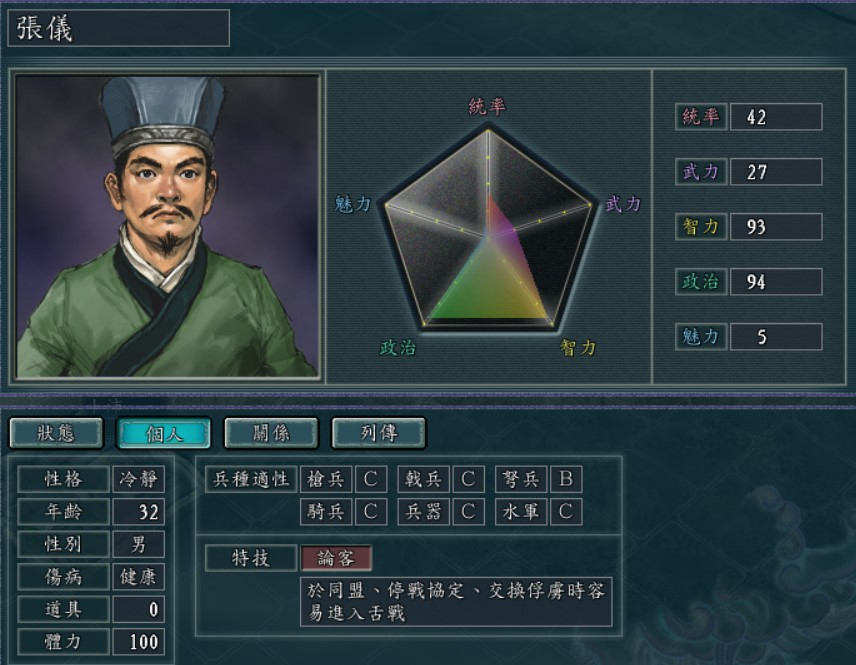Open the 列傳 biography tab
Viewport: 856px width, 665px height.
[379, 433]
